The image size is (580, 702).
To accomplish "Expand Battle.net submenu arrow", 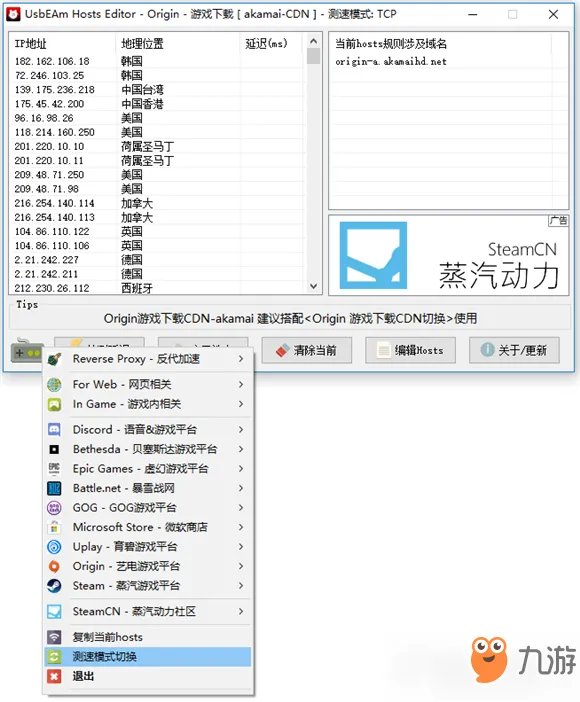I will point(241,488).
